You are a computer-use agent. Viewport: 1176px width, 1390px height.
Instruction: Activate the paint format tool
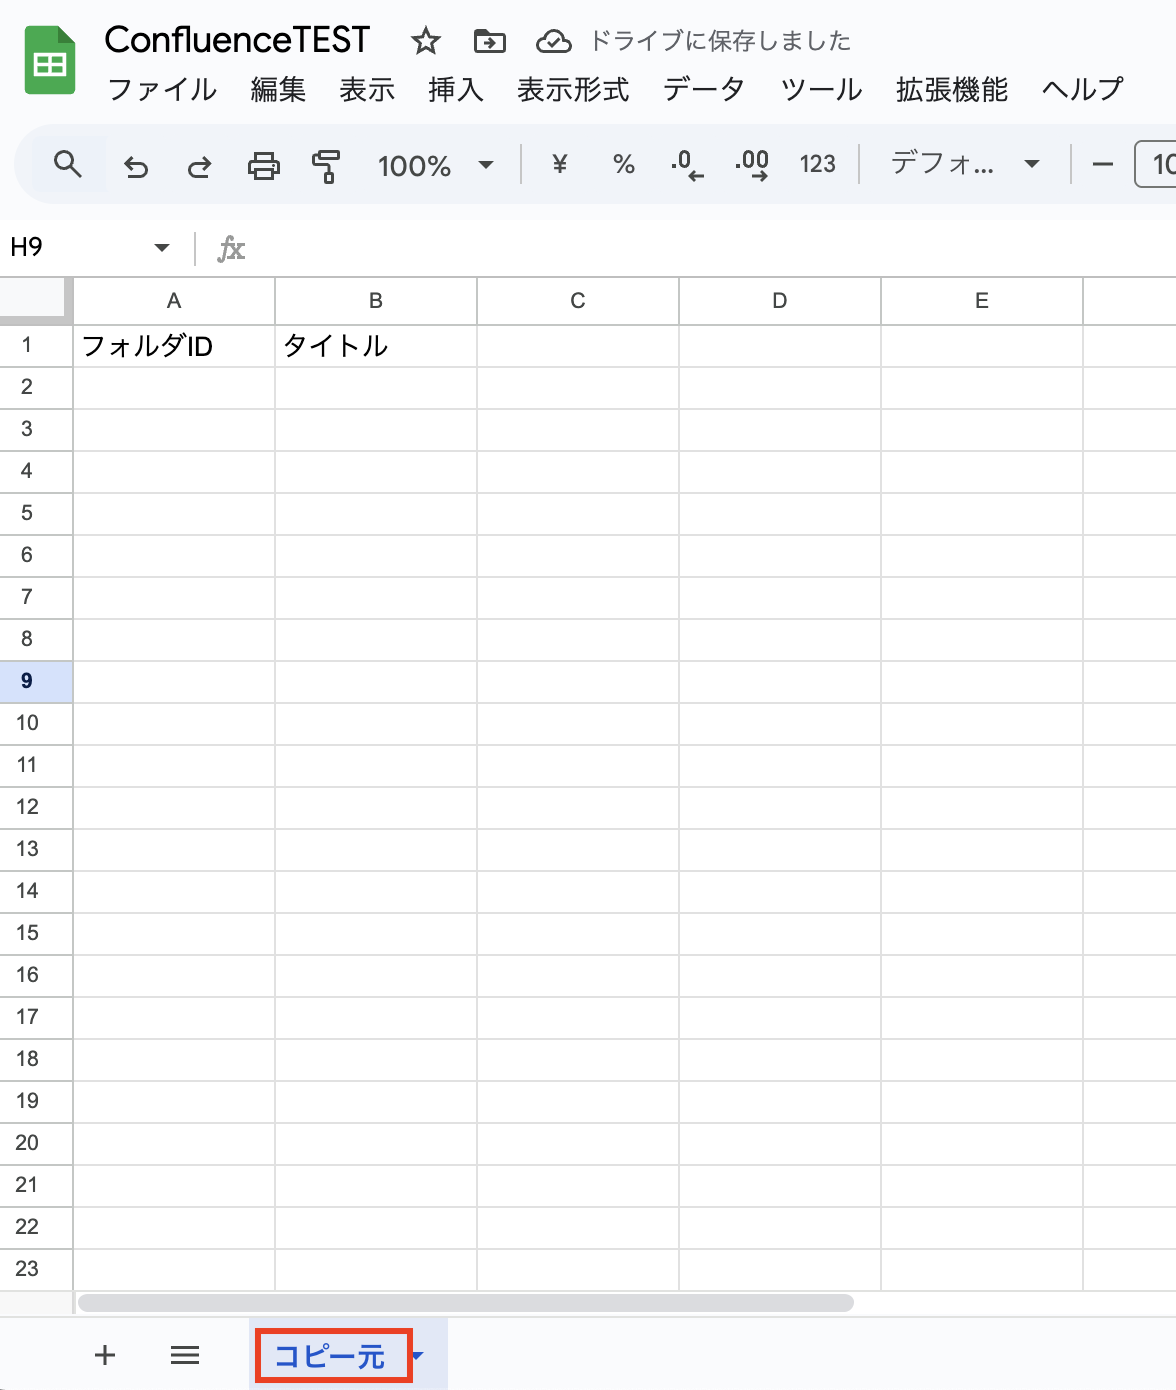click(x=326, y=165)
